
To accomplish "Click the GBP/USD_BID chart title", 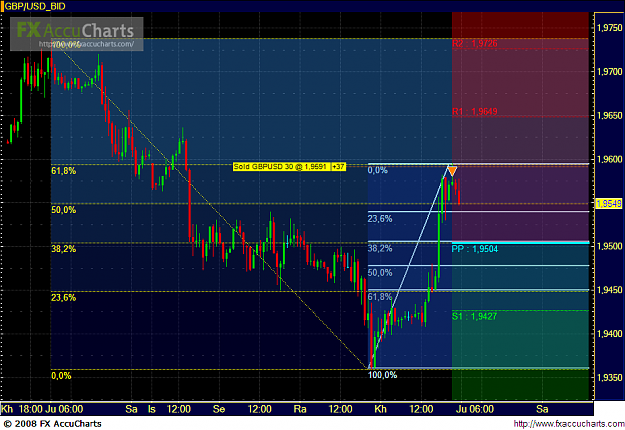I will [x=35, y=6].
